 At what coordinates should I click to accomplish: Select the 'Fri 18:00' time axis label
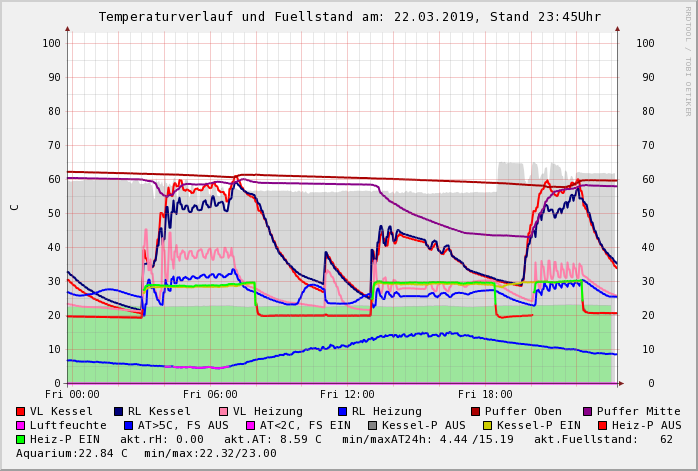point(485,394)
